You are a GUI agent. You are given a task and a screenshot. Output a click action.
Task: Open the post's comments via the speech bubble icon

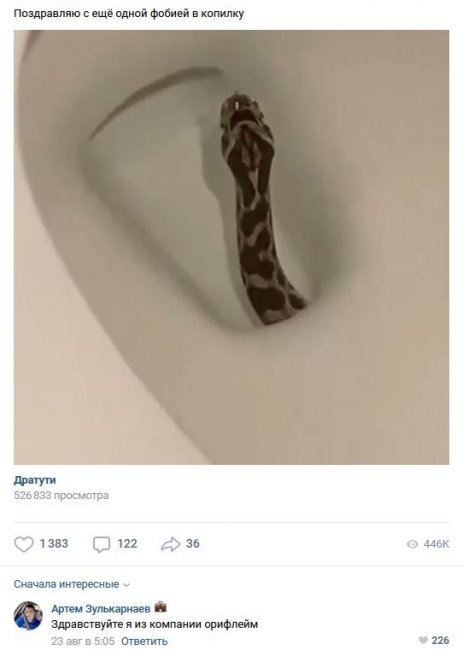click(101, 544)
